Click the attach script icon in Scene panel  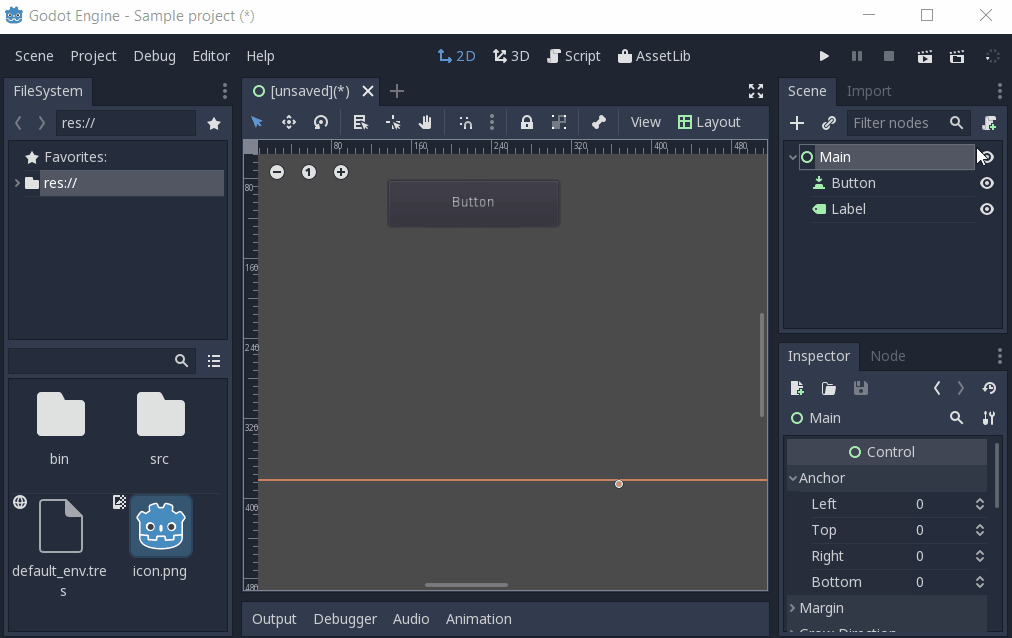click(x=988, y=123)
